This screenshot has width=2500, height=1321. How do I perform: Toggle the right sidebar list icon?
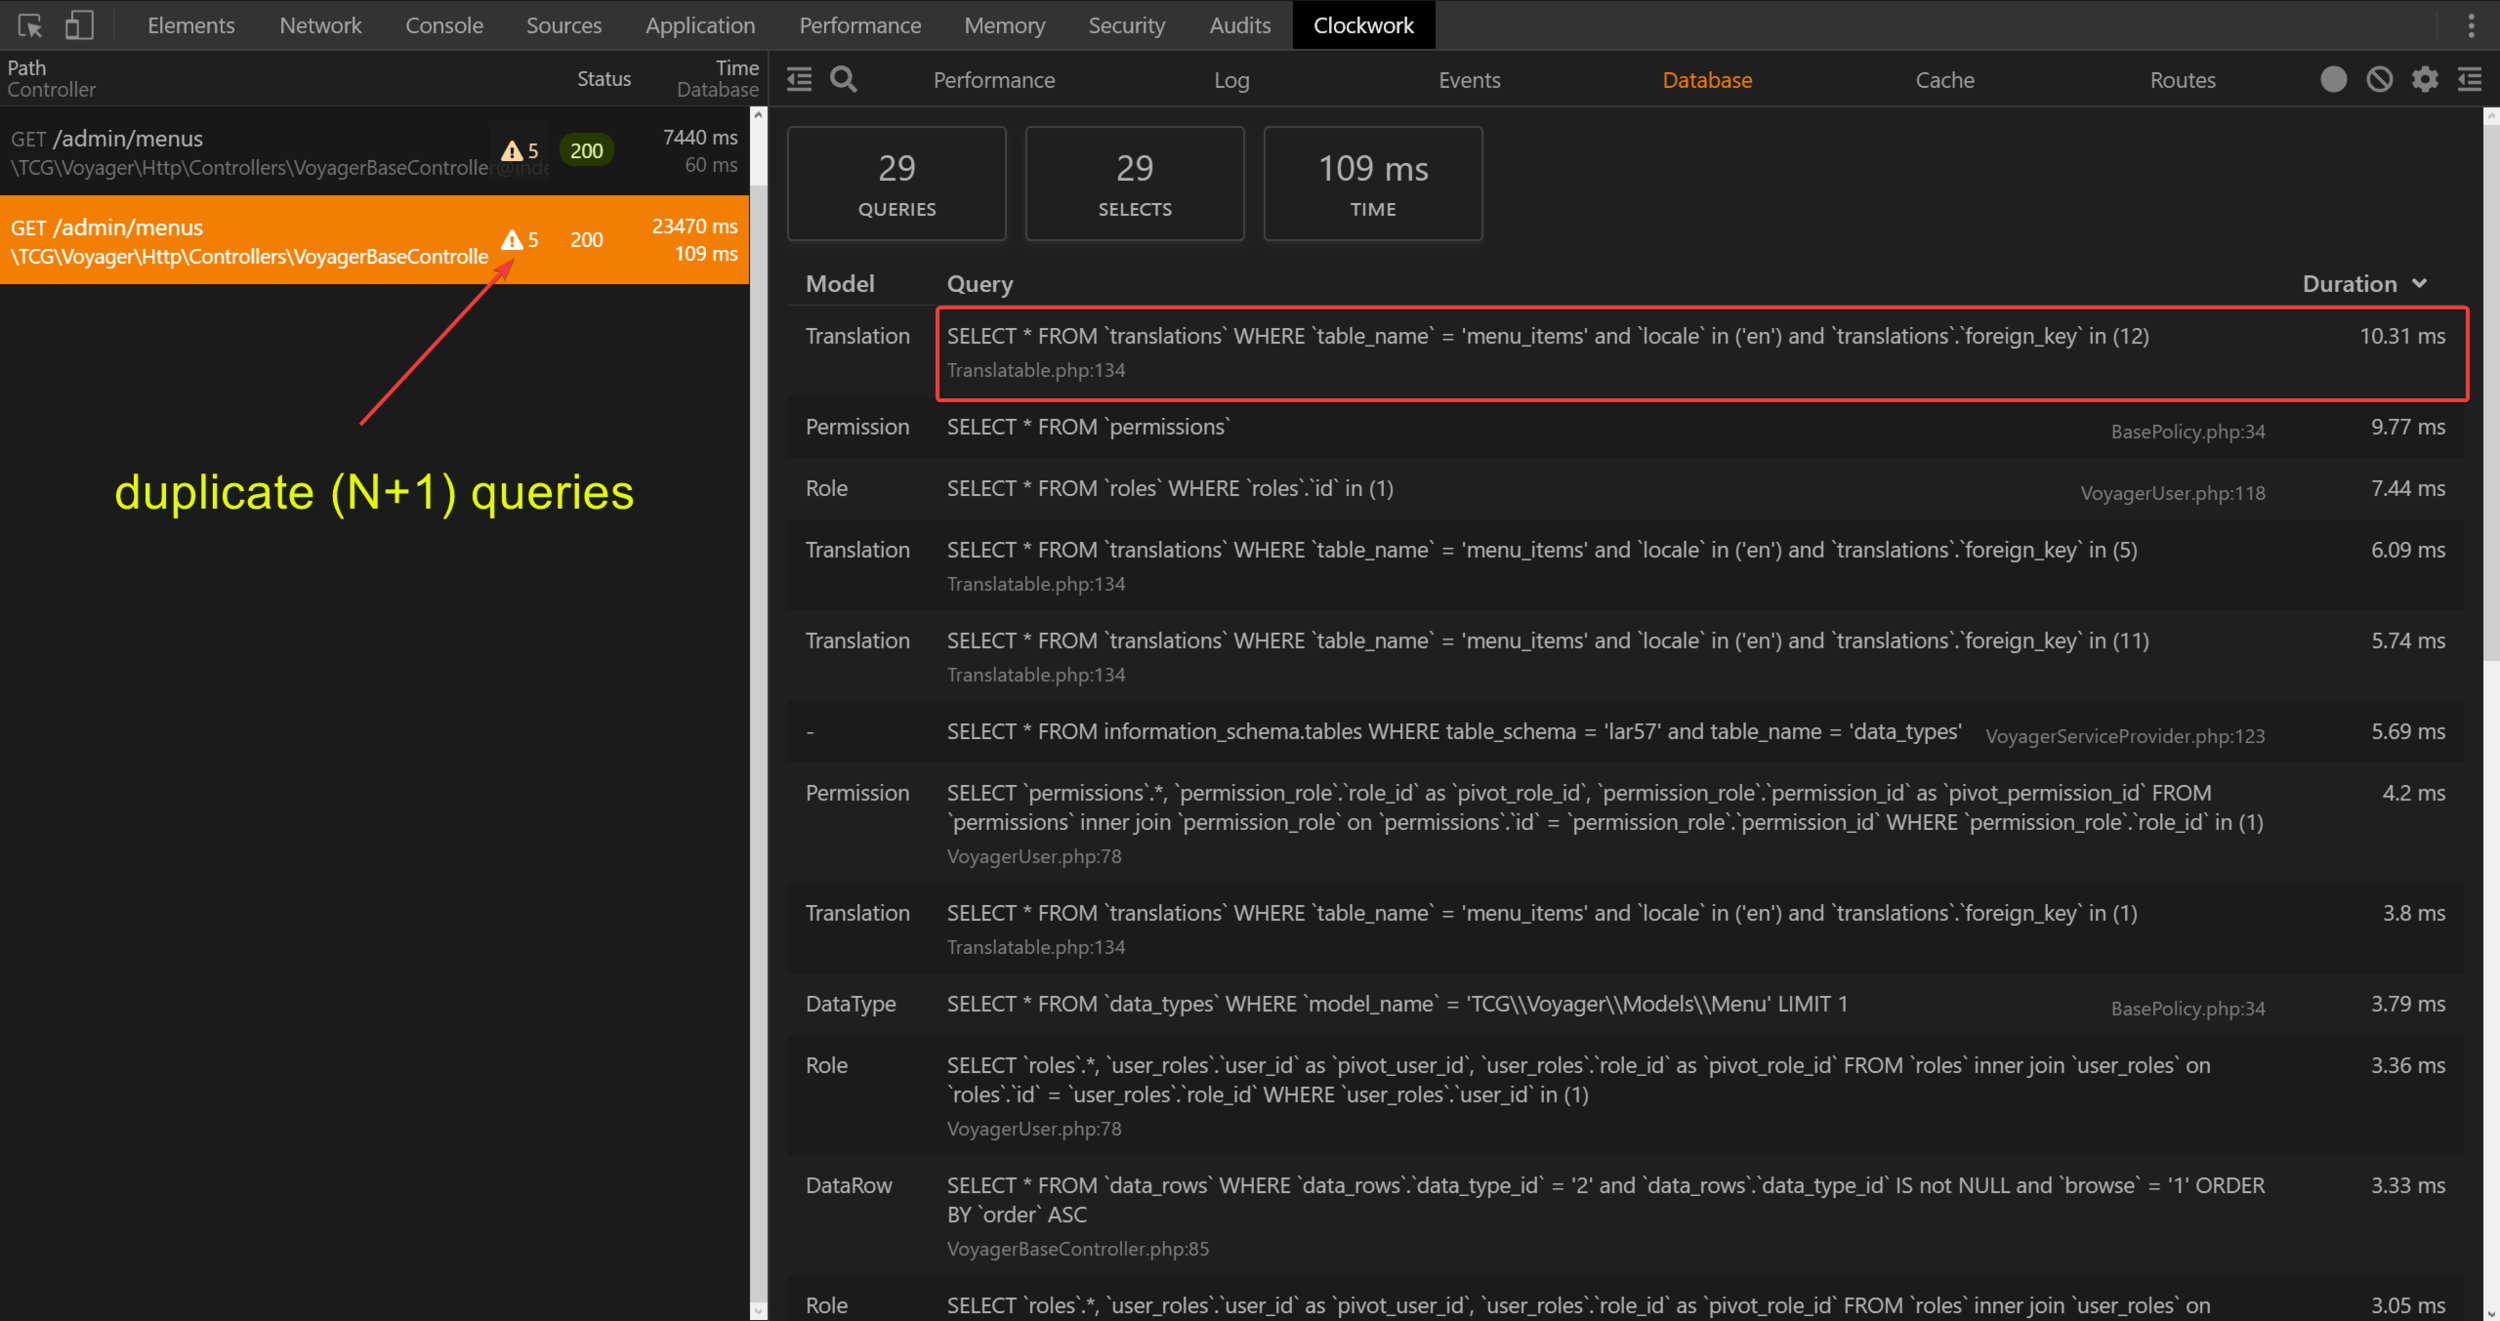coord(2470,79)
